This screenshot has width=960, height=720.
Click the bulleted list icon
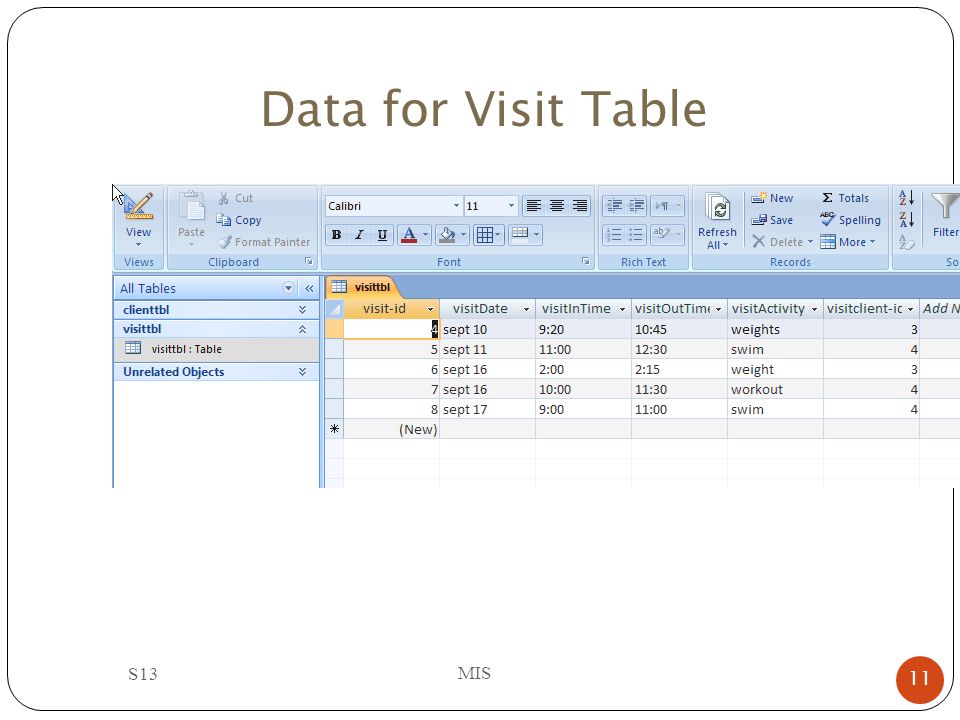tap(637, 234)
